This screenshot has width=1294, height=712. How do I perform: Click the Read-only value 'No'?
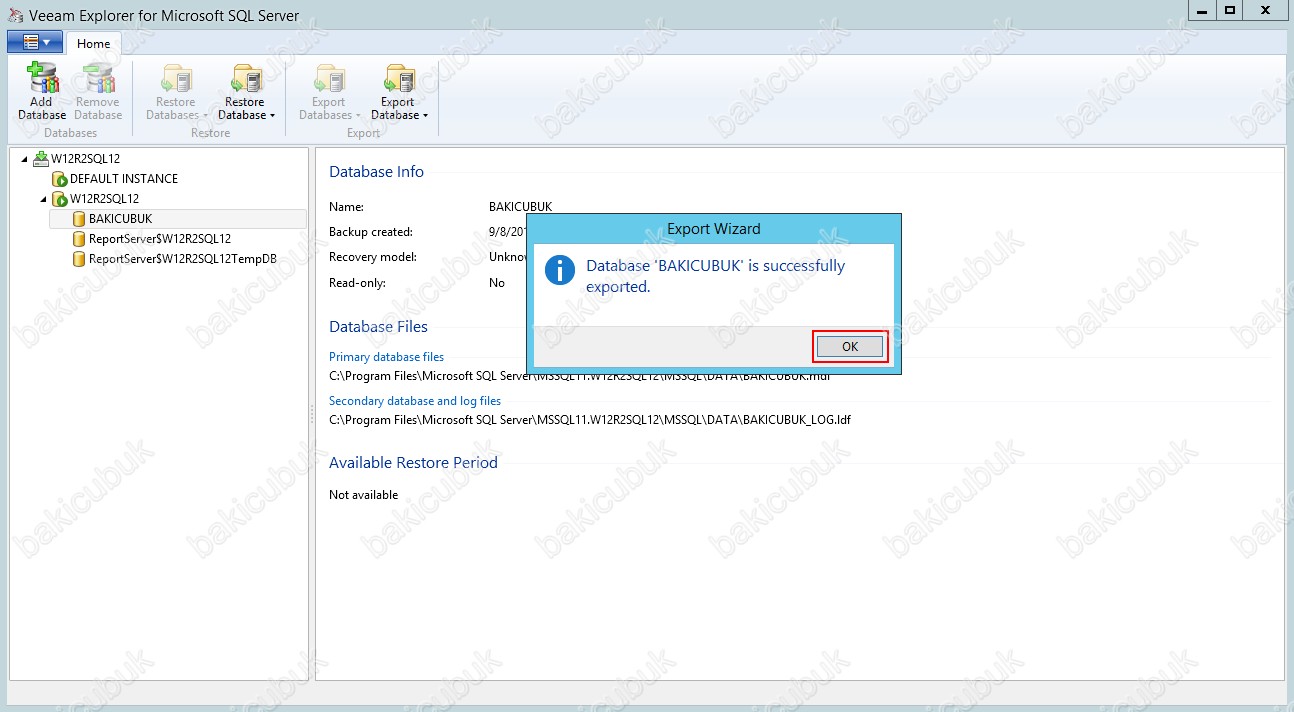pos(497,283)
